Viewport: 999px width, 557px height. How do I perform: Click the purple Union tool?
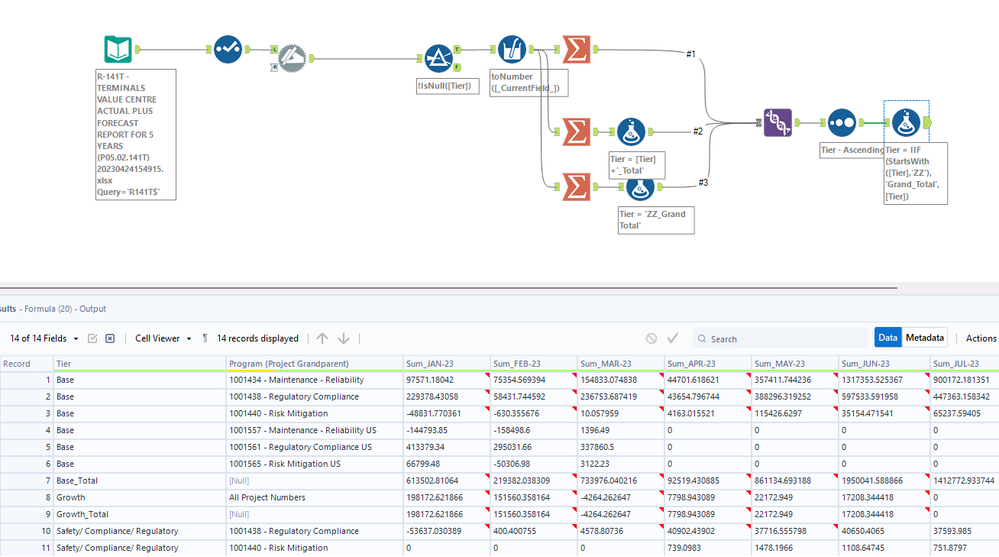point(778,122)
